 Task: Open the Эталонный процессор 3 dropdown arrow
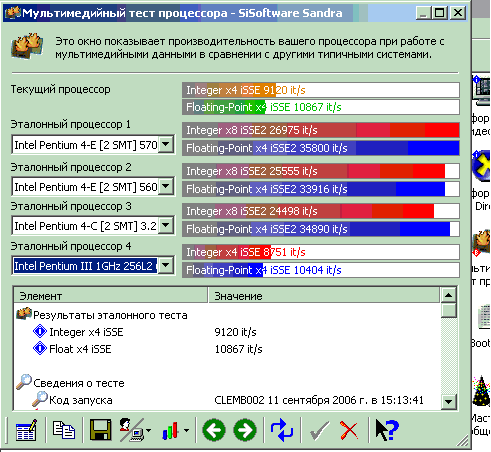coord(165,226)
